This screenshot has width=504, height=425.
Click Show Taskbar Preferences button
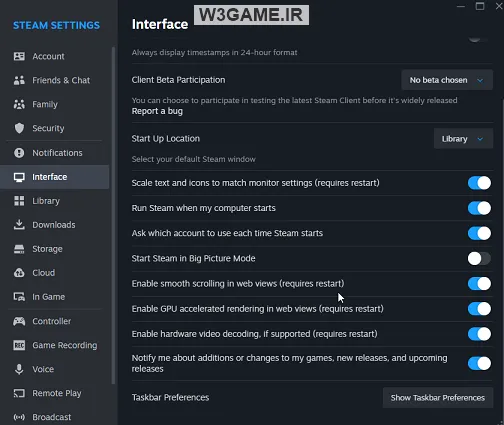coord(438,398)
